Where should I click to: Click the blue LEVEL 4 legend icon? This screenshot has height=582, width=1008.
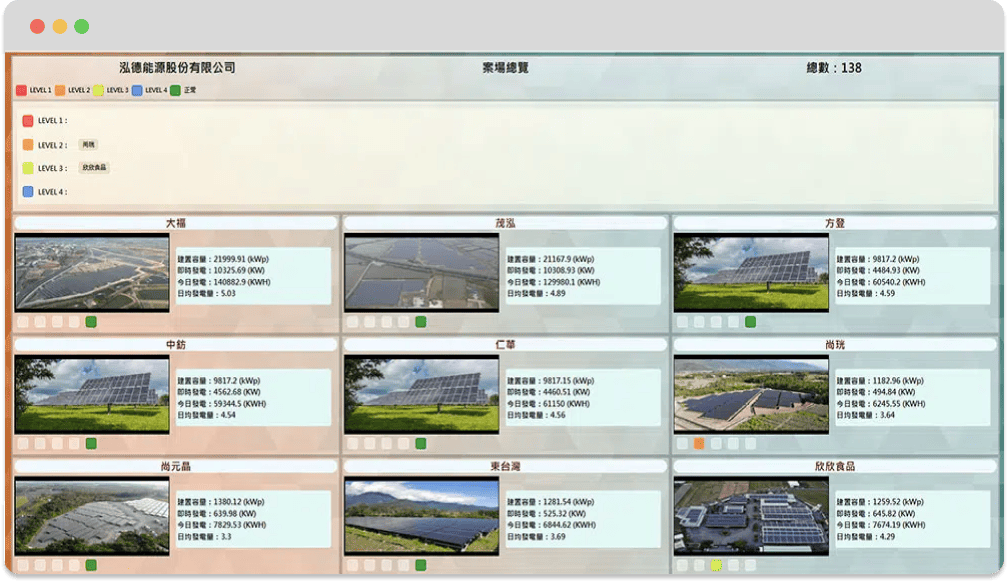point(138,90)
